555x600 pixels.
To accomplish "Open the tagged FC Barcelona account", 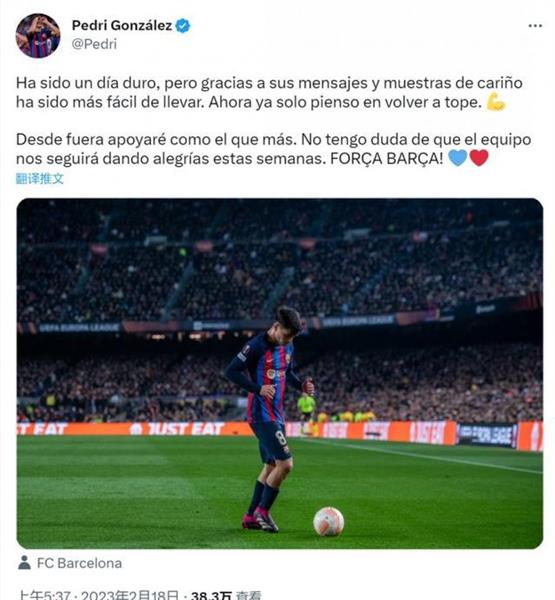I will coord(79,563).
